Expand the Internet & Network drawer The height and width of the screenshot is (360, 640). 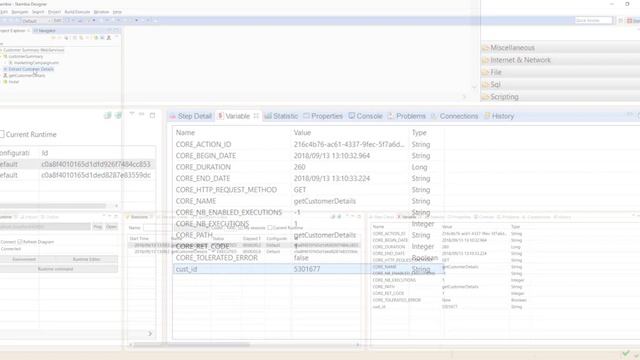point(560,60)
